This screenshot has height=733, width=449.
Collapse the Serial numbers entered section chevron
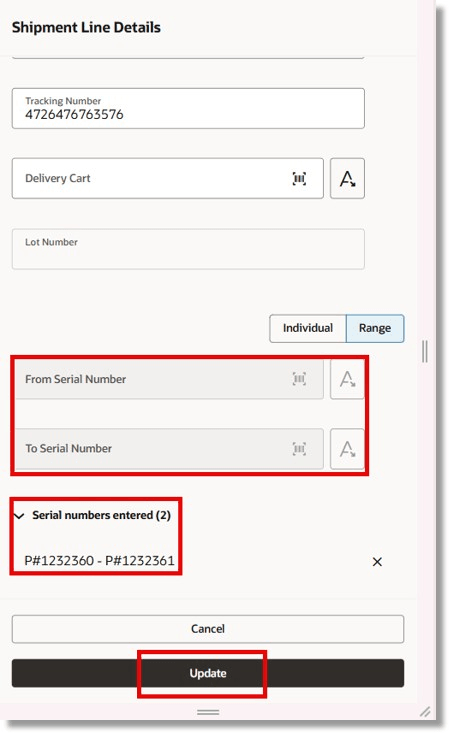coord(19,516)
